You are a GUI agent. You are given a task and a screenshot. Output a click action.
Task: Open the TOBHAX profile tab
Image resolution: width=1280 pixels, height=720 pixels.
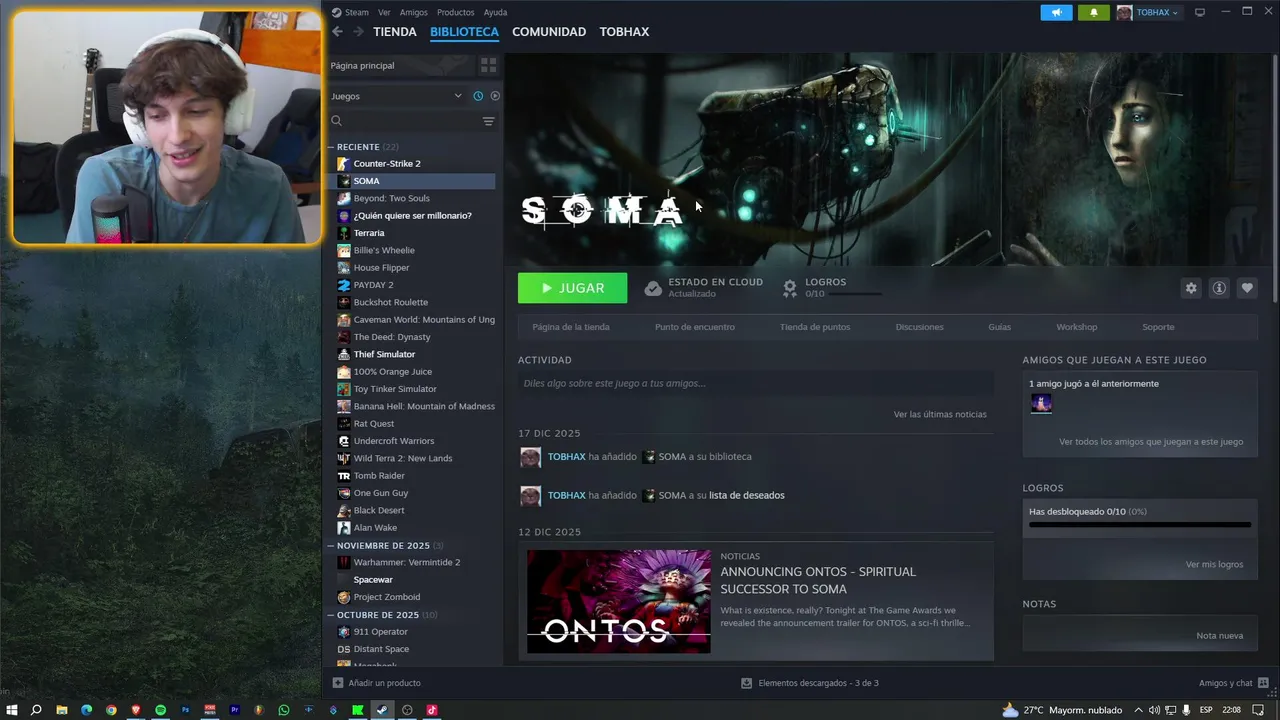[x=624, y=32]
